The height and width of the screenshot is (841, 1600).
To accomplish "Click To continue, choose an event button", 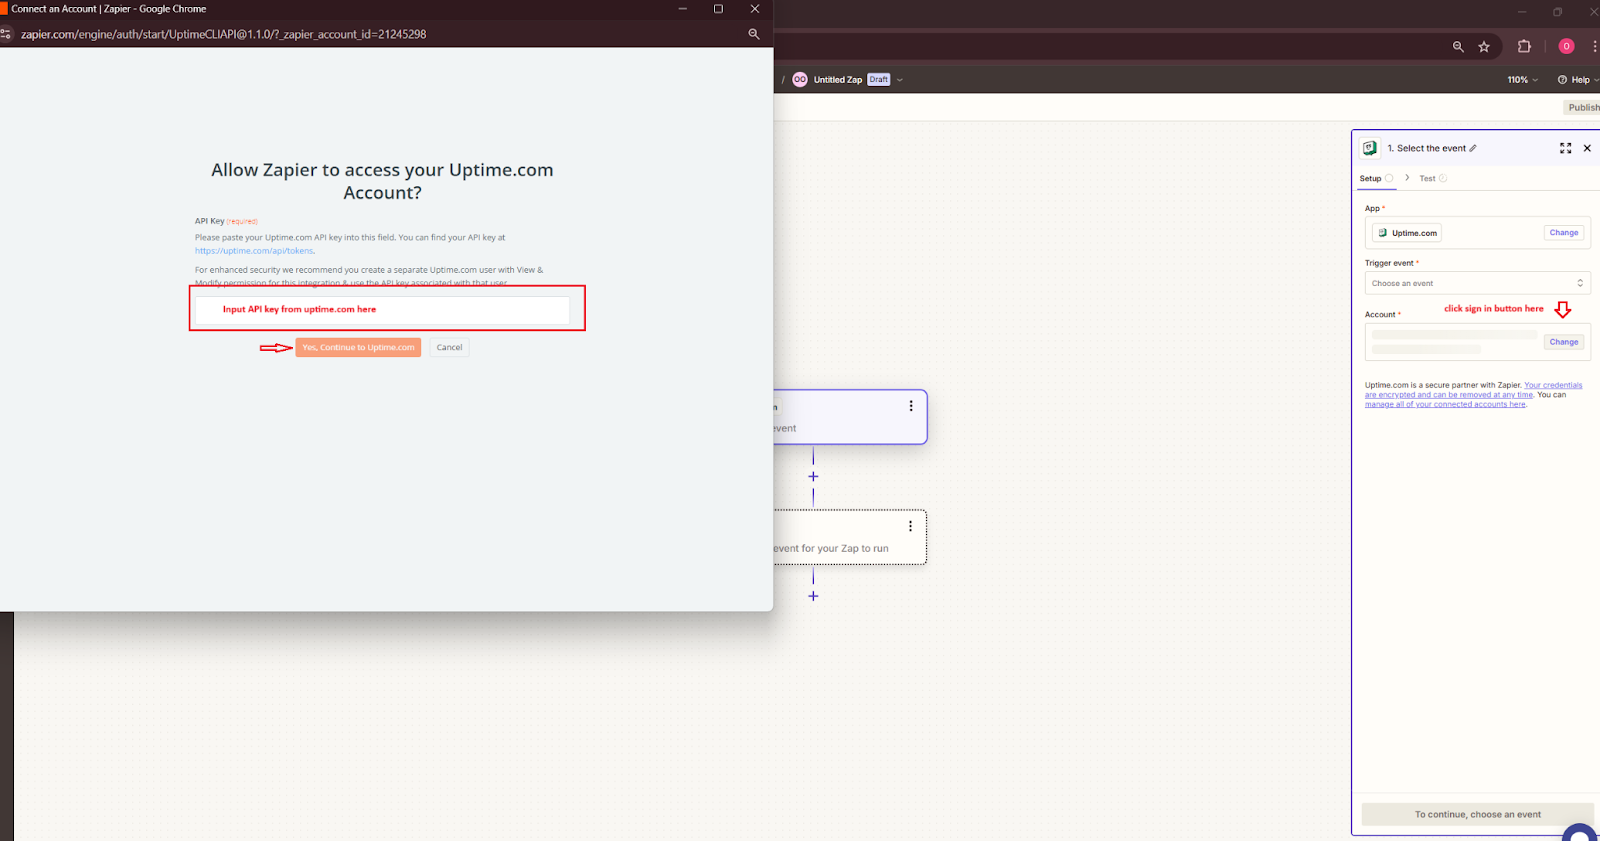I will pos(1477,814).
